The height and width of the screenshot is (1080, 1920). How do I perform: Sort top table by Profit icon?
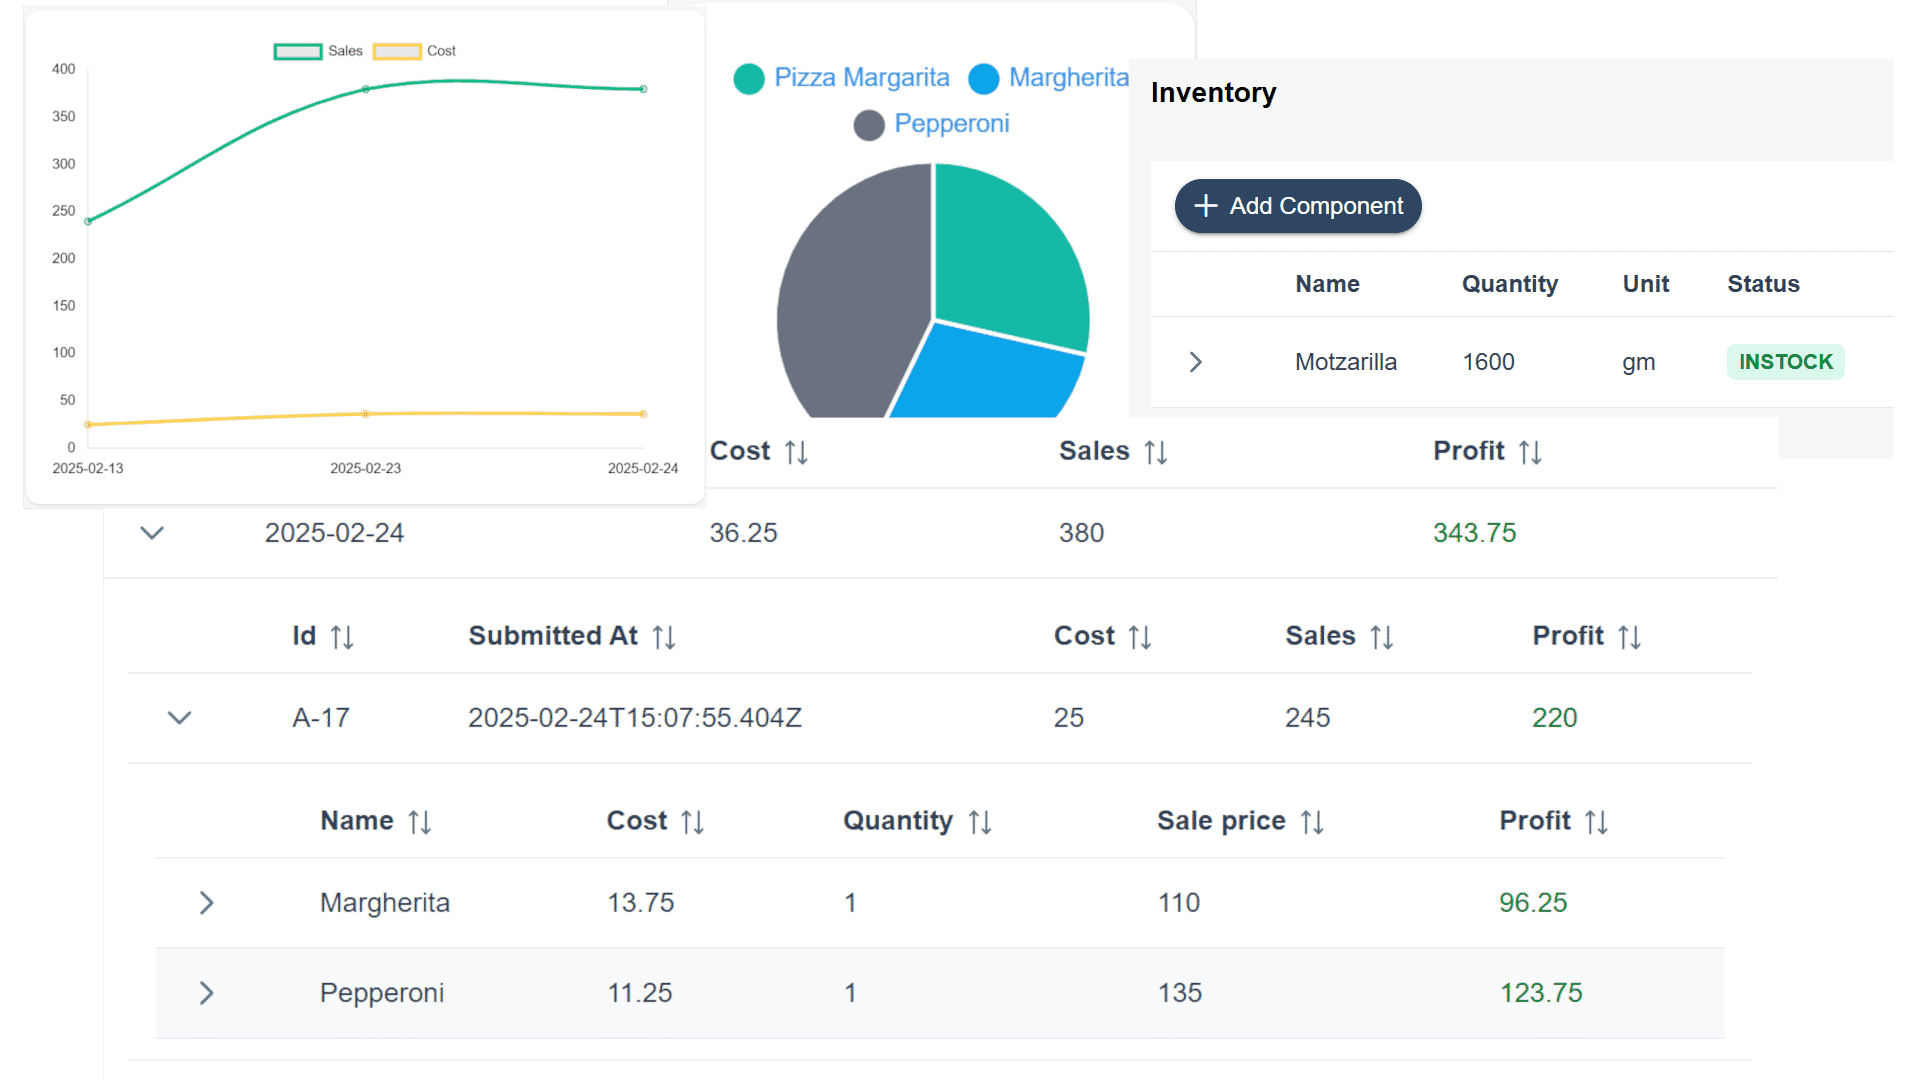click(x=1530, y=452)
